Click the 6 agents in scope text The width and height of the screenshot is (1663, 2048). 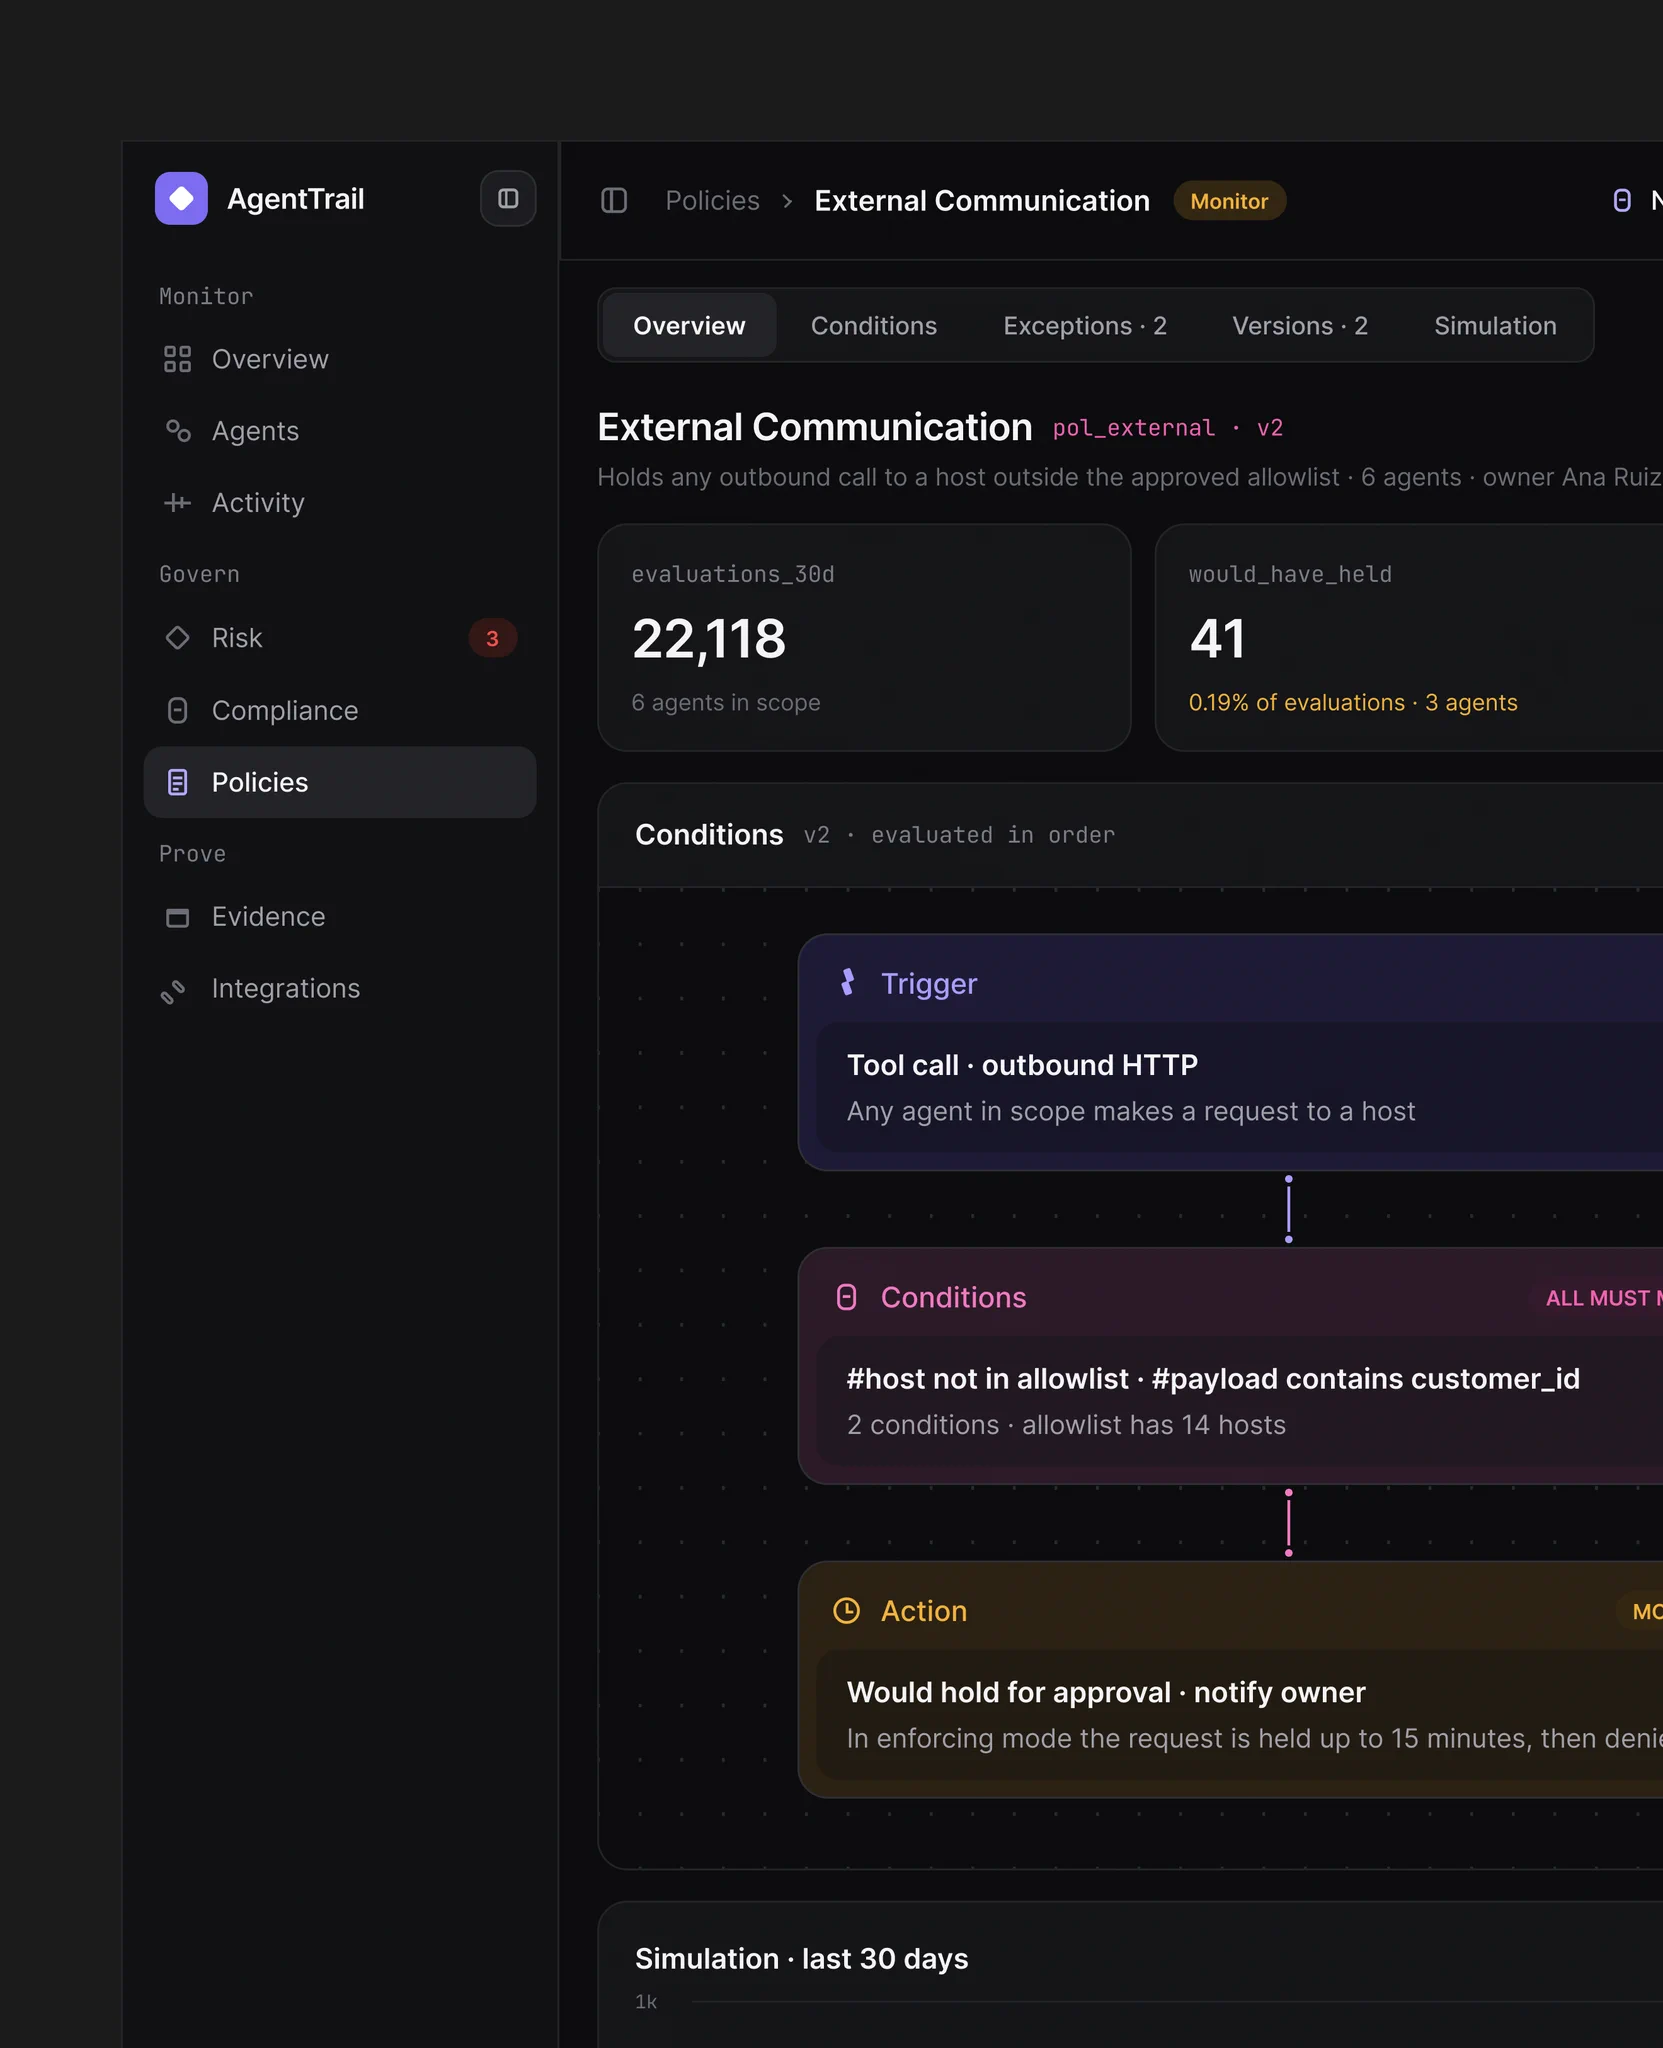726,703
